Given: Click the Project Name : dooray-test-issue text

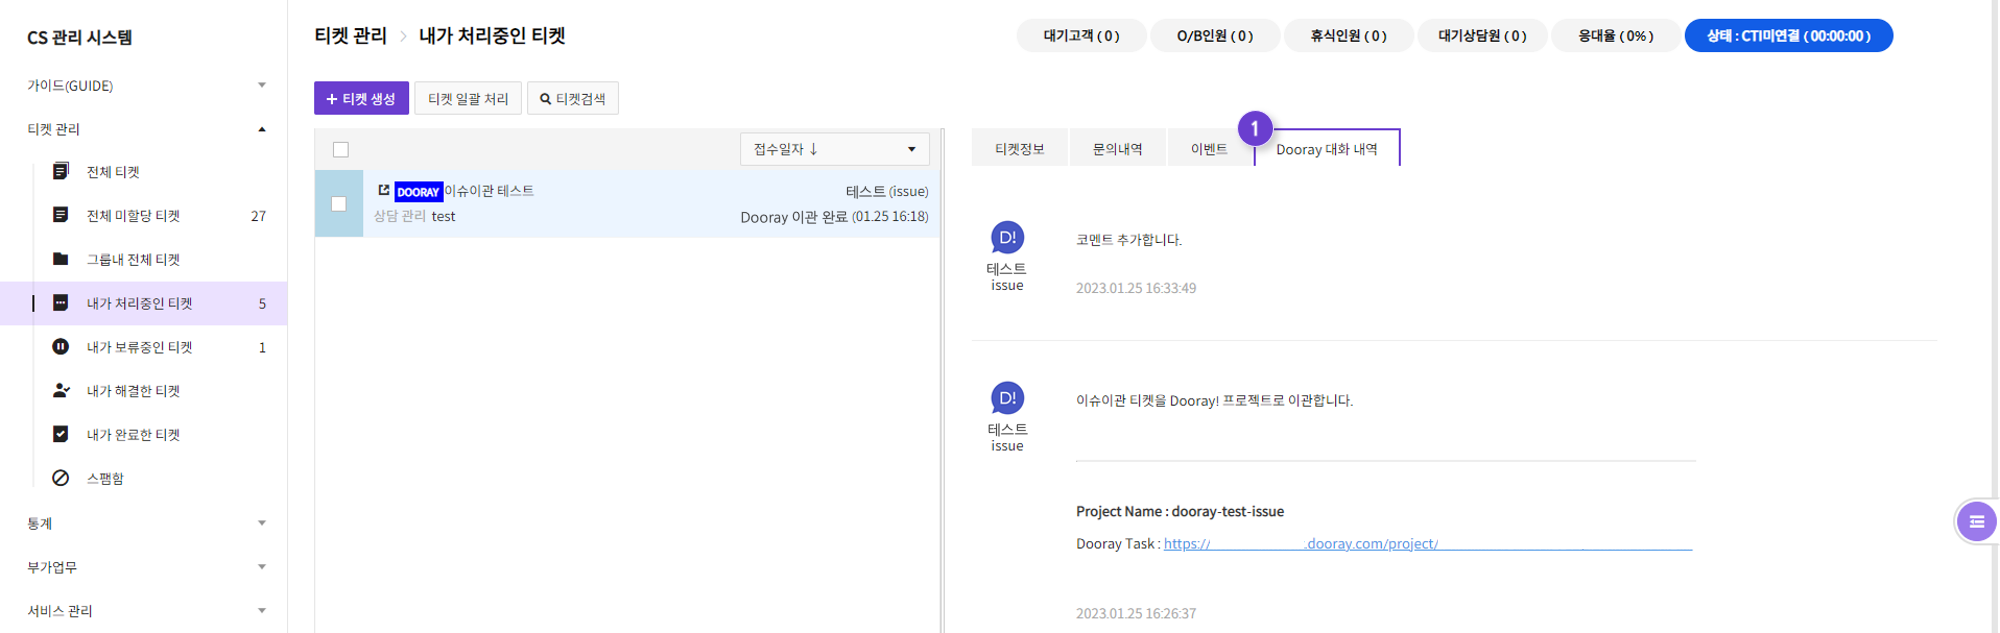Looking at the screenshot, I should click(1180, 511).
